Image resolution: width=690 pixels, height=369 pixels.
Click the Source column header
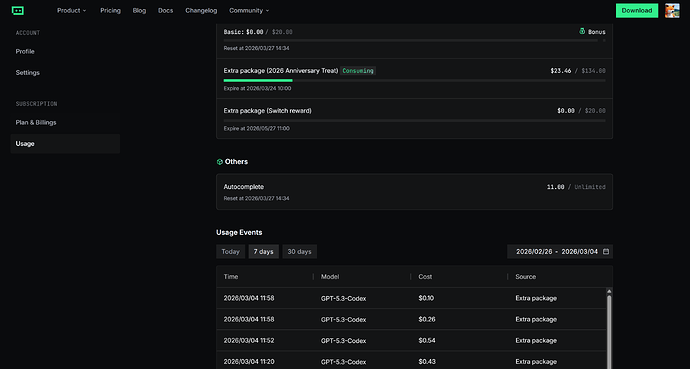(x=525, y=277)
